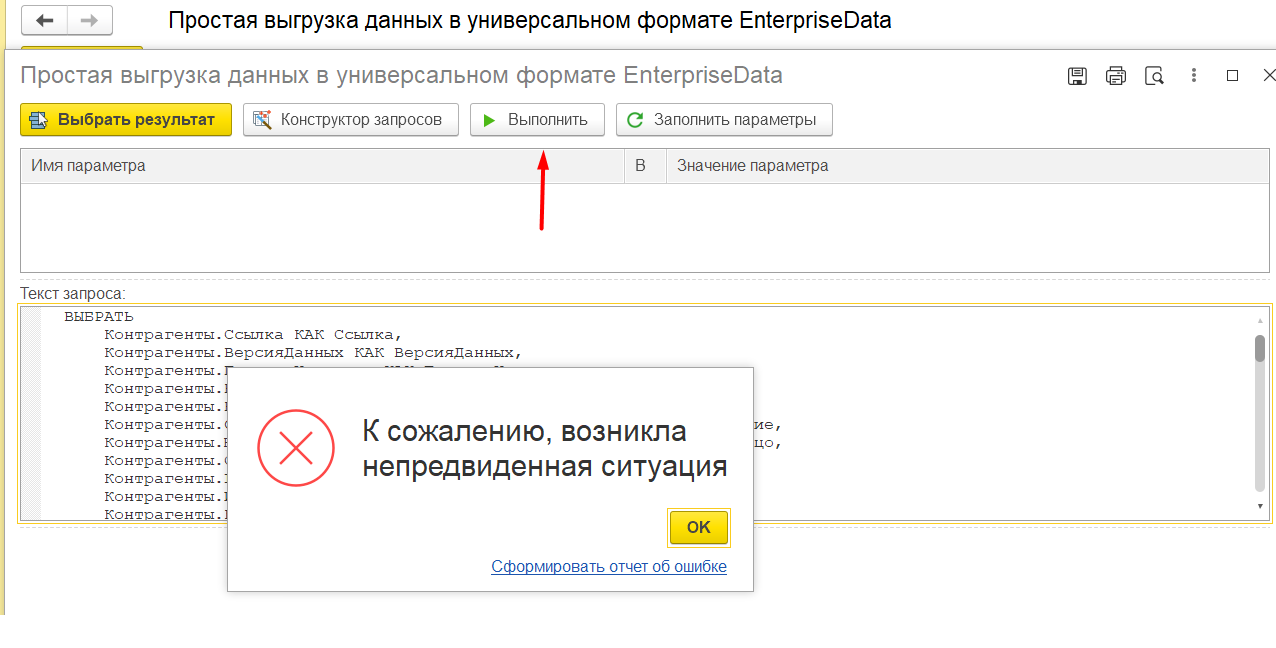Print using the printer icon

tap(1116, 76)
